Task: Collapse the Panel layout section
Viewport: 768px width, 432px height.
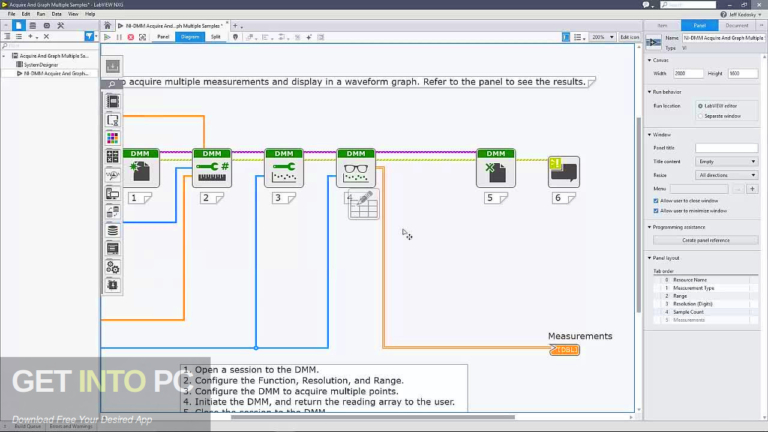Action: tap(650, 258)
